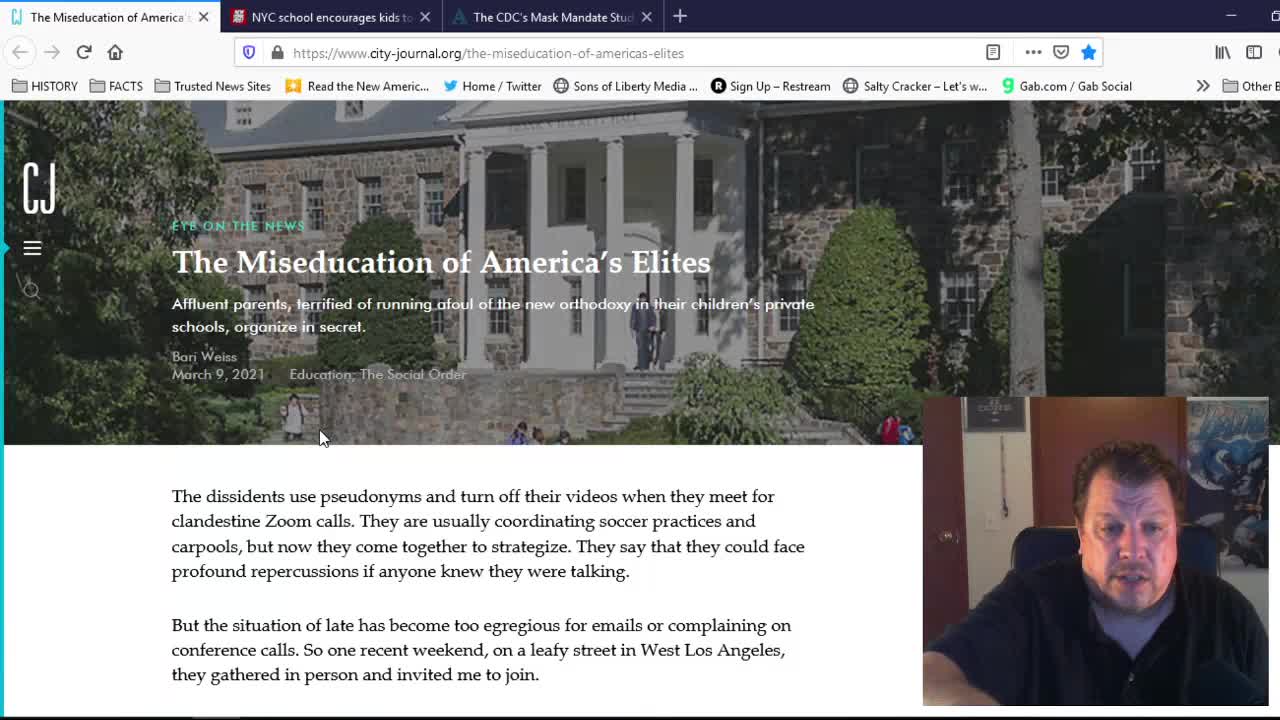Image resolution: width=1280 pixels, height=720 pixels.
Task: Open the Library icon in toolbar
Action: point(1223,52)
